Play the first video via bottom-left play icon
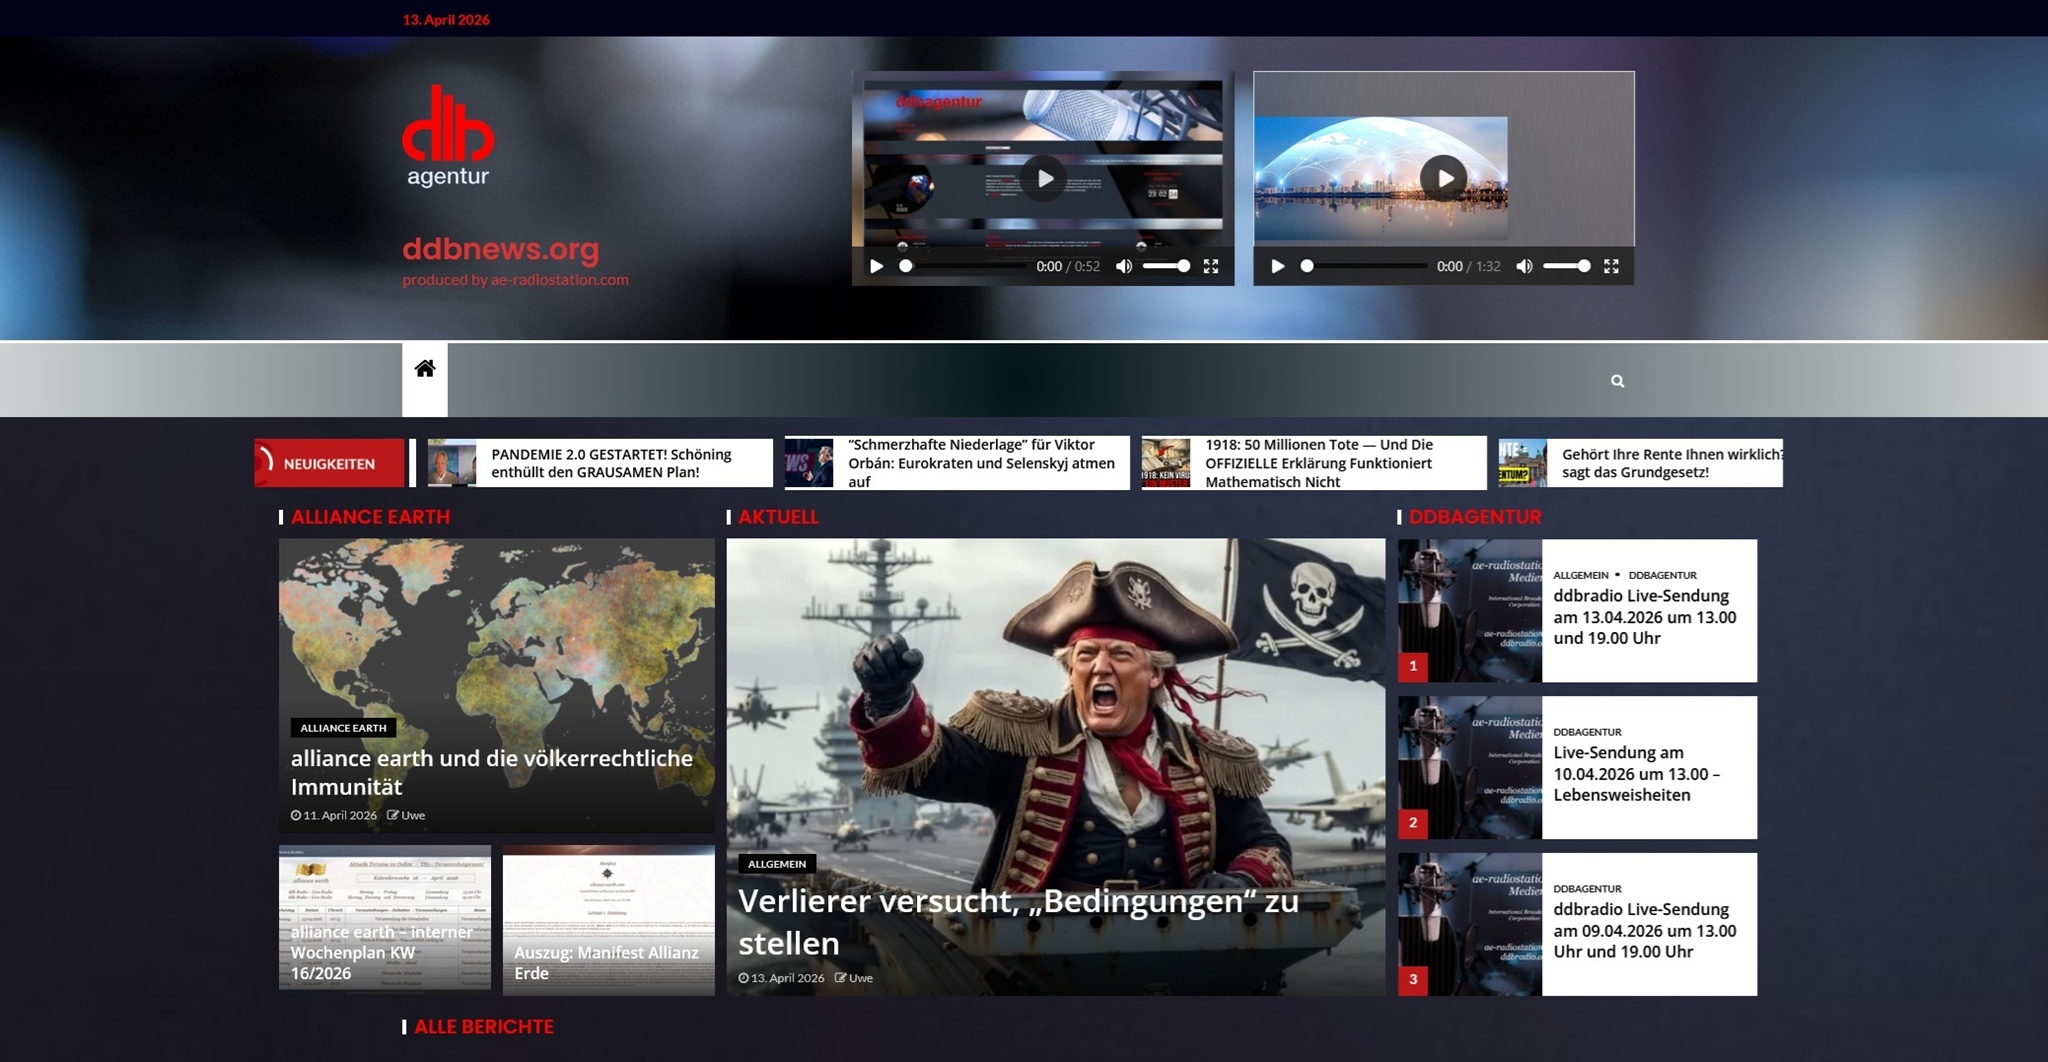 coord(877,266)
